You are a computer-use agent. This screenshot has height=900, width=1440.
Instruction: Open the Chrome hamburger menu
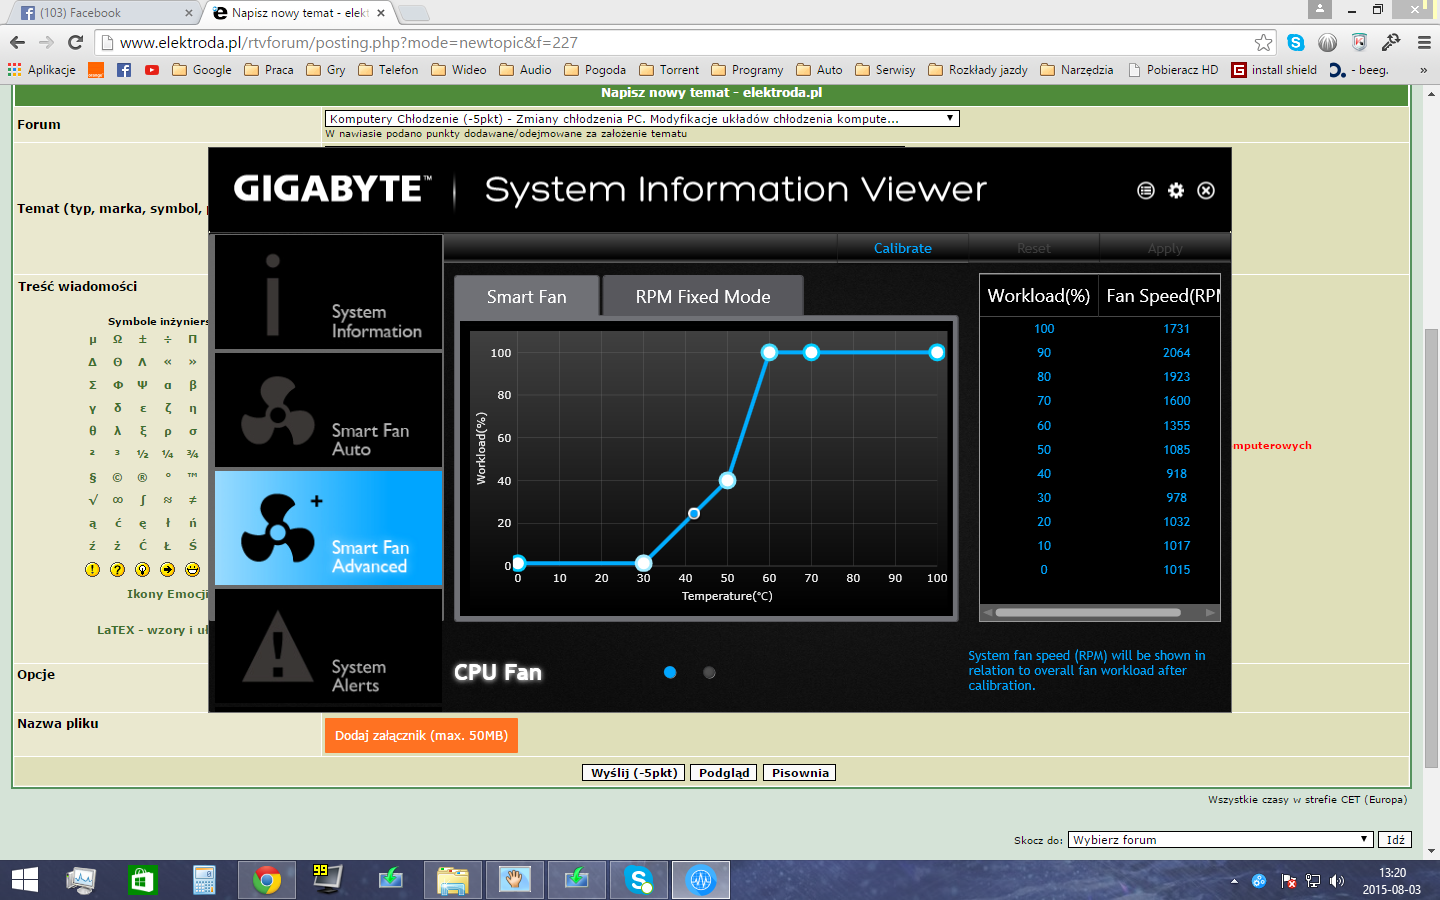coord(1424,42)
